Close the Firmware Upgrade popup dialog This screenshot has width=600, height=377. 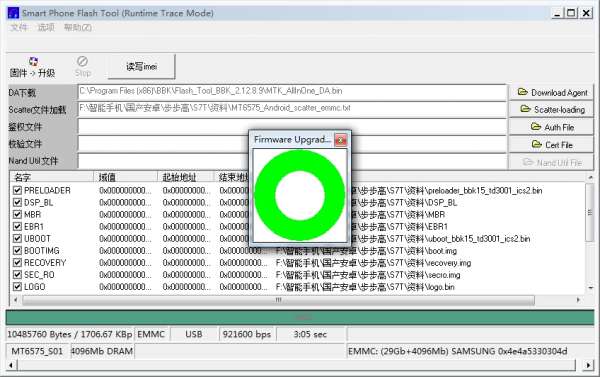coord(341,140)
